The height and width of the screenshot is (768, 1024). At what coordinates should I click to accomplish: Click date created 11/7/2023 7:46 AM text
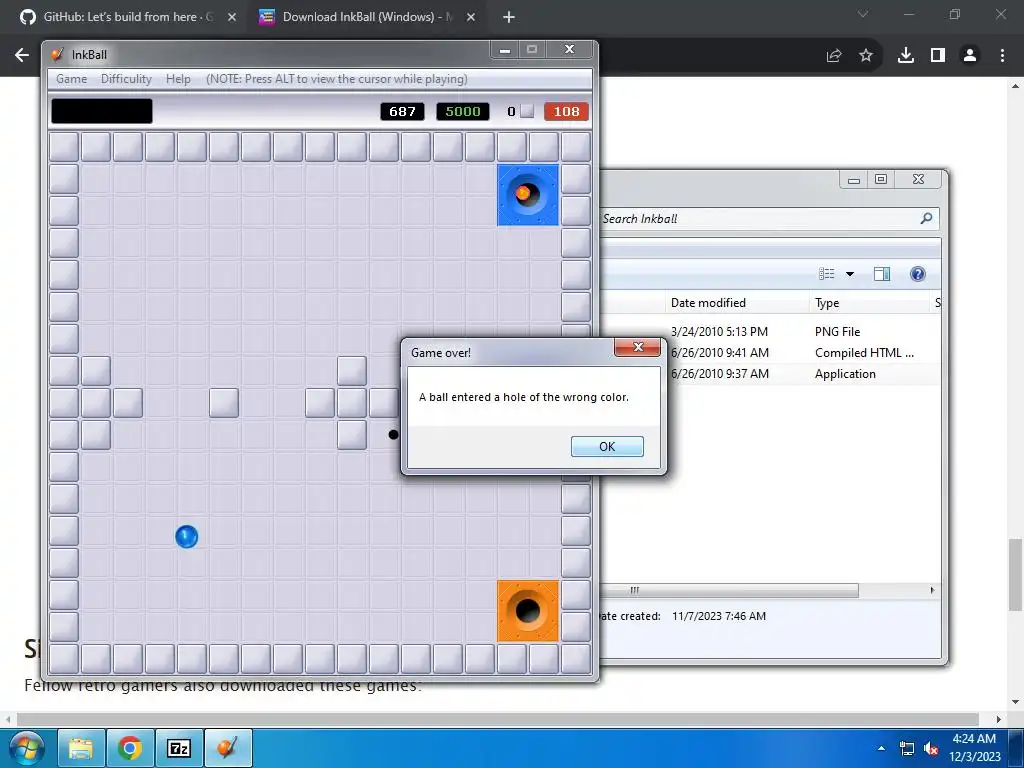719,616
